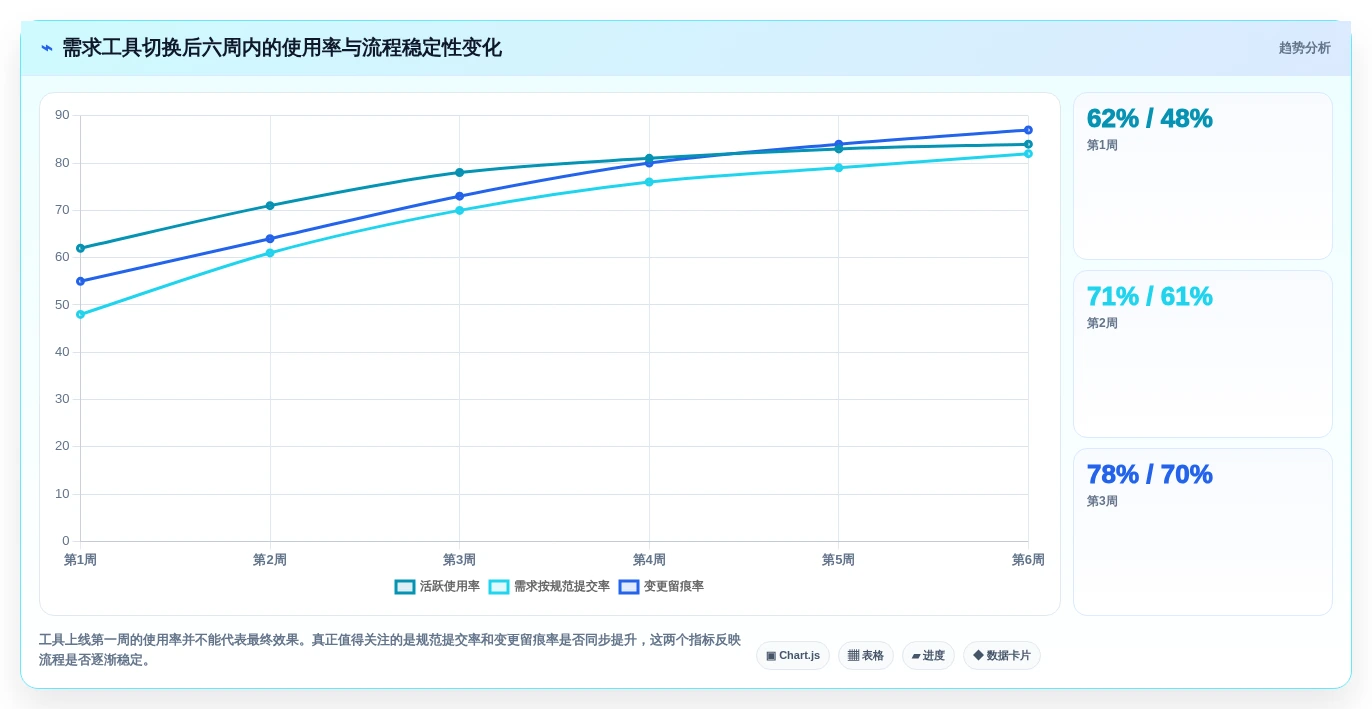This screenshot has width=1372, height=709.
Task: Select the 数据卡片 chip
Action: point(1002,656)
